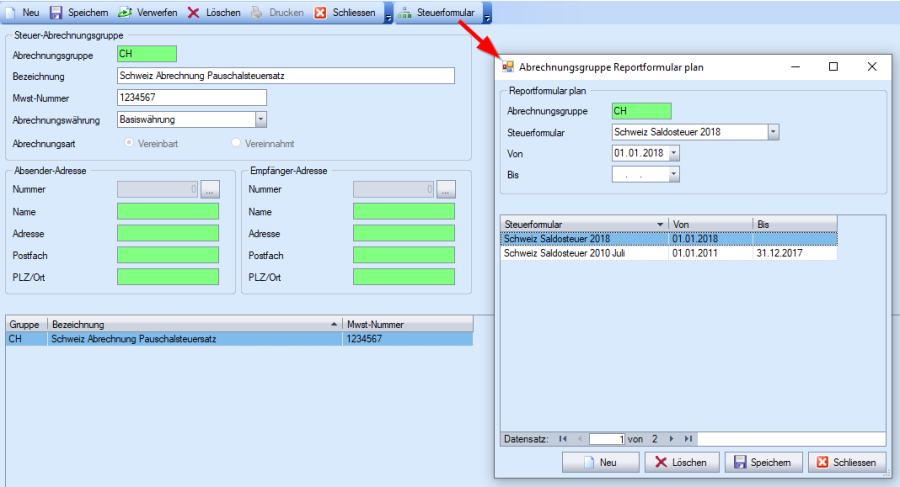900x487 pixels.
Task: Click cell 01.01.2011 in grid
Action: [711, 253]
